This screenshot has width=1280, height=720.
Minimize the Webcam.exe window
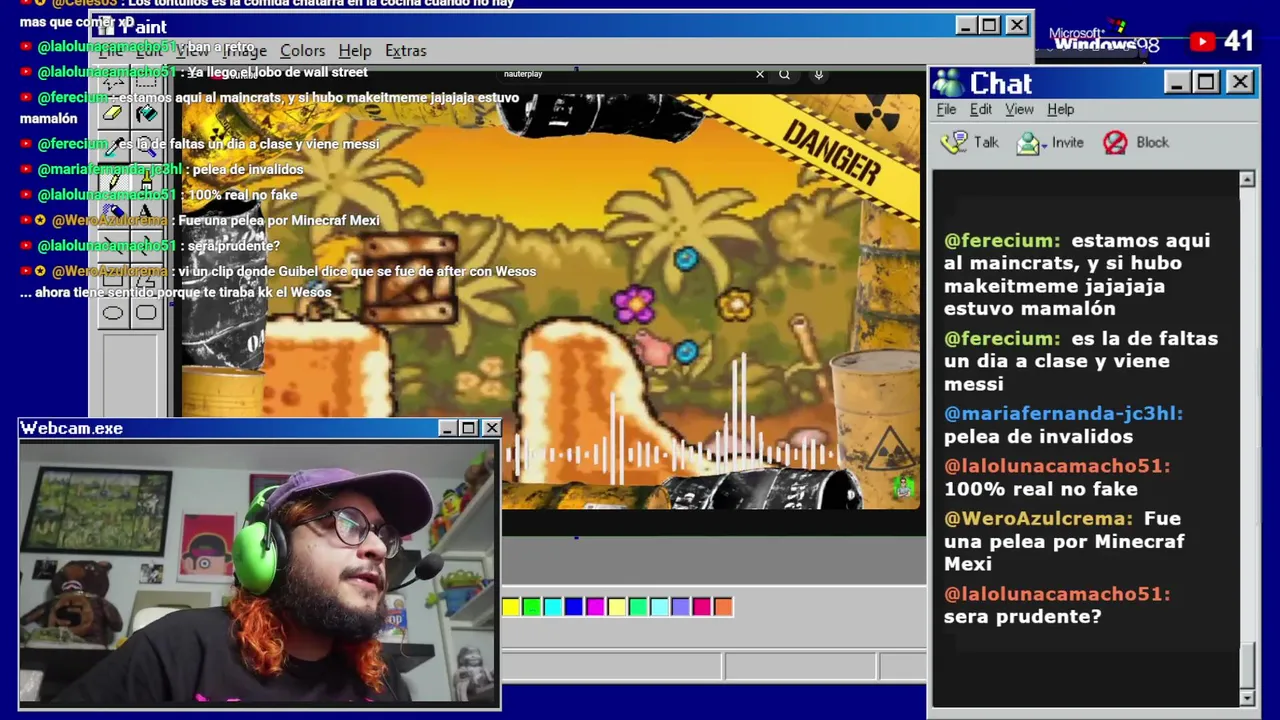tap(447, 428)
